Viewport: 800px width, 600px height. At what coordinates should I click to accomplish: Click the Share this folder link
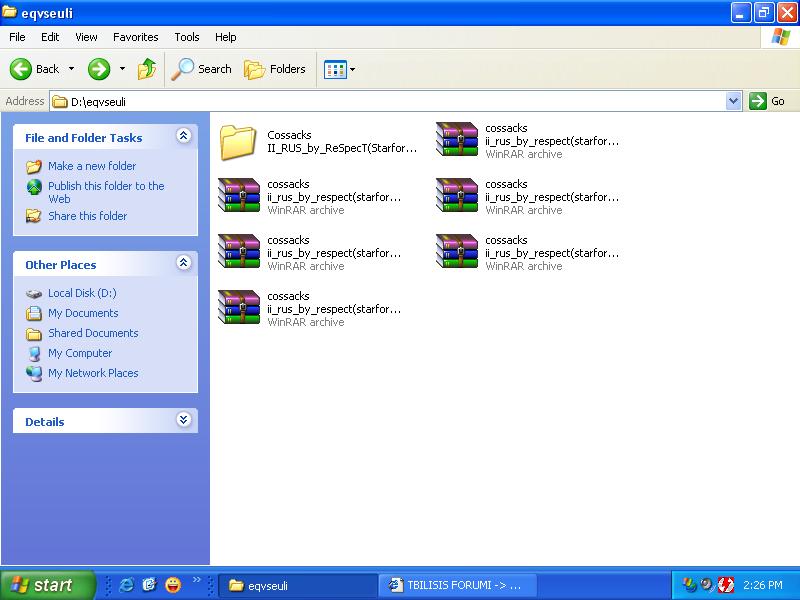87,216
